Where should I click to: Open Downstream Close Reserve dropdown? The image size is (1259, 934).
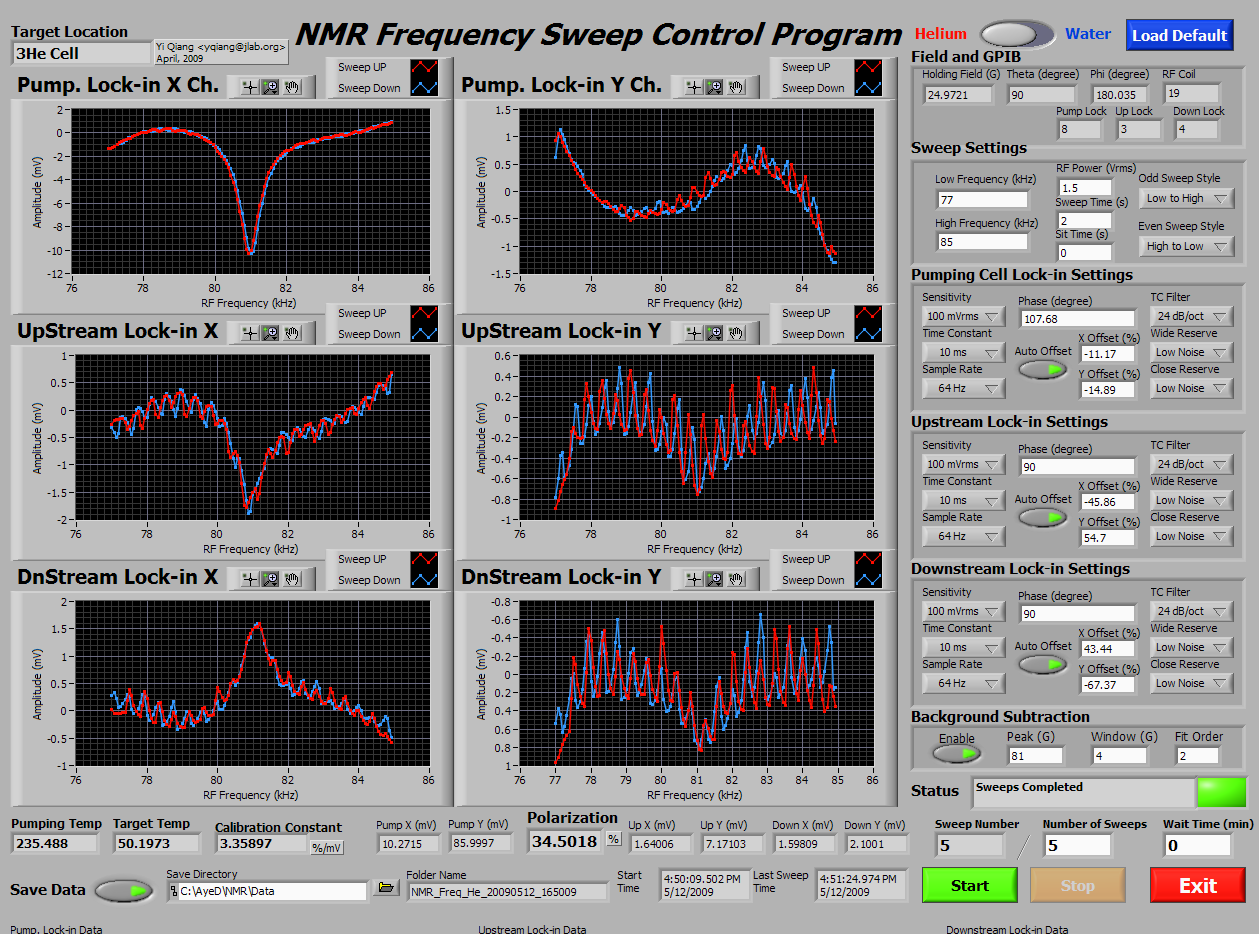1192,683
